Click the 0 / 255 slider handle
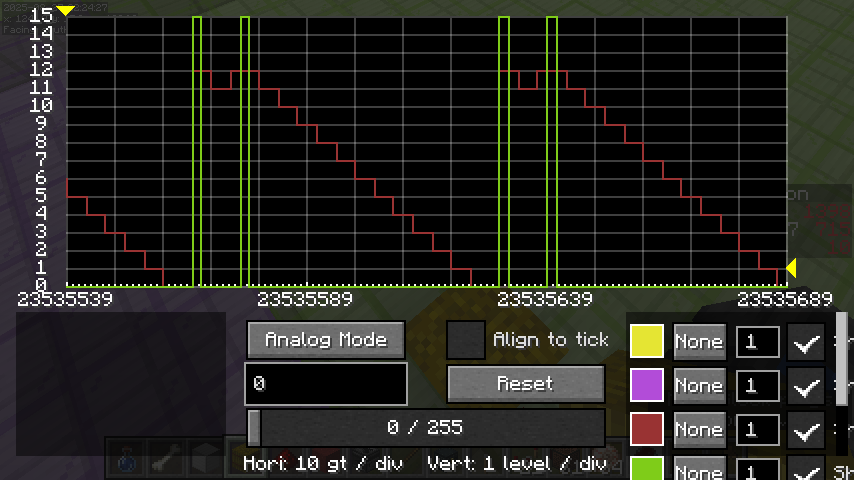 tap(254, 428)
